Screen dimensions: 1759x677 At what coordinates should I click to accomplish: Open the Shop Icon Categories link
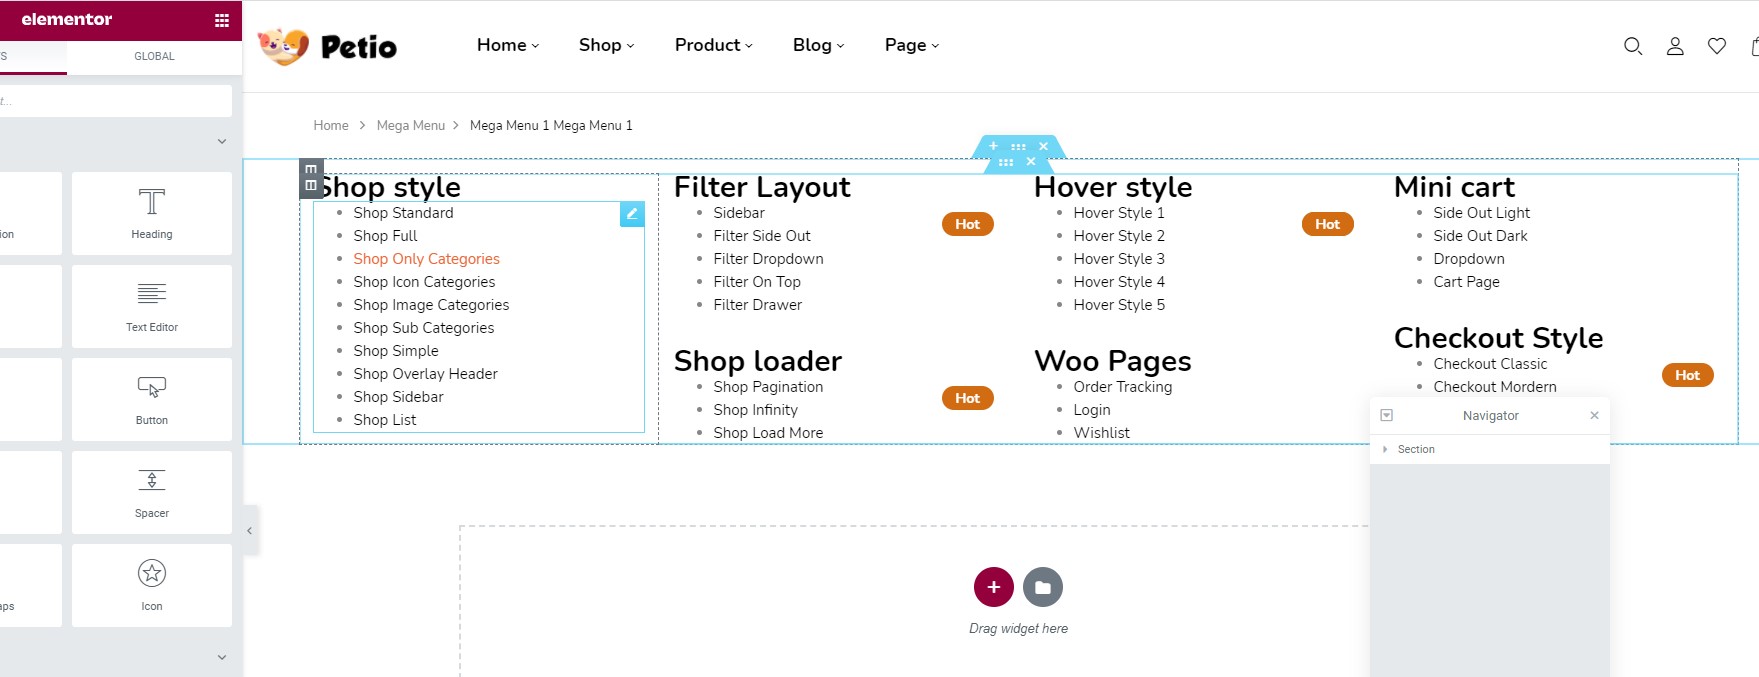tap(424, 282)
